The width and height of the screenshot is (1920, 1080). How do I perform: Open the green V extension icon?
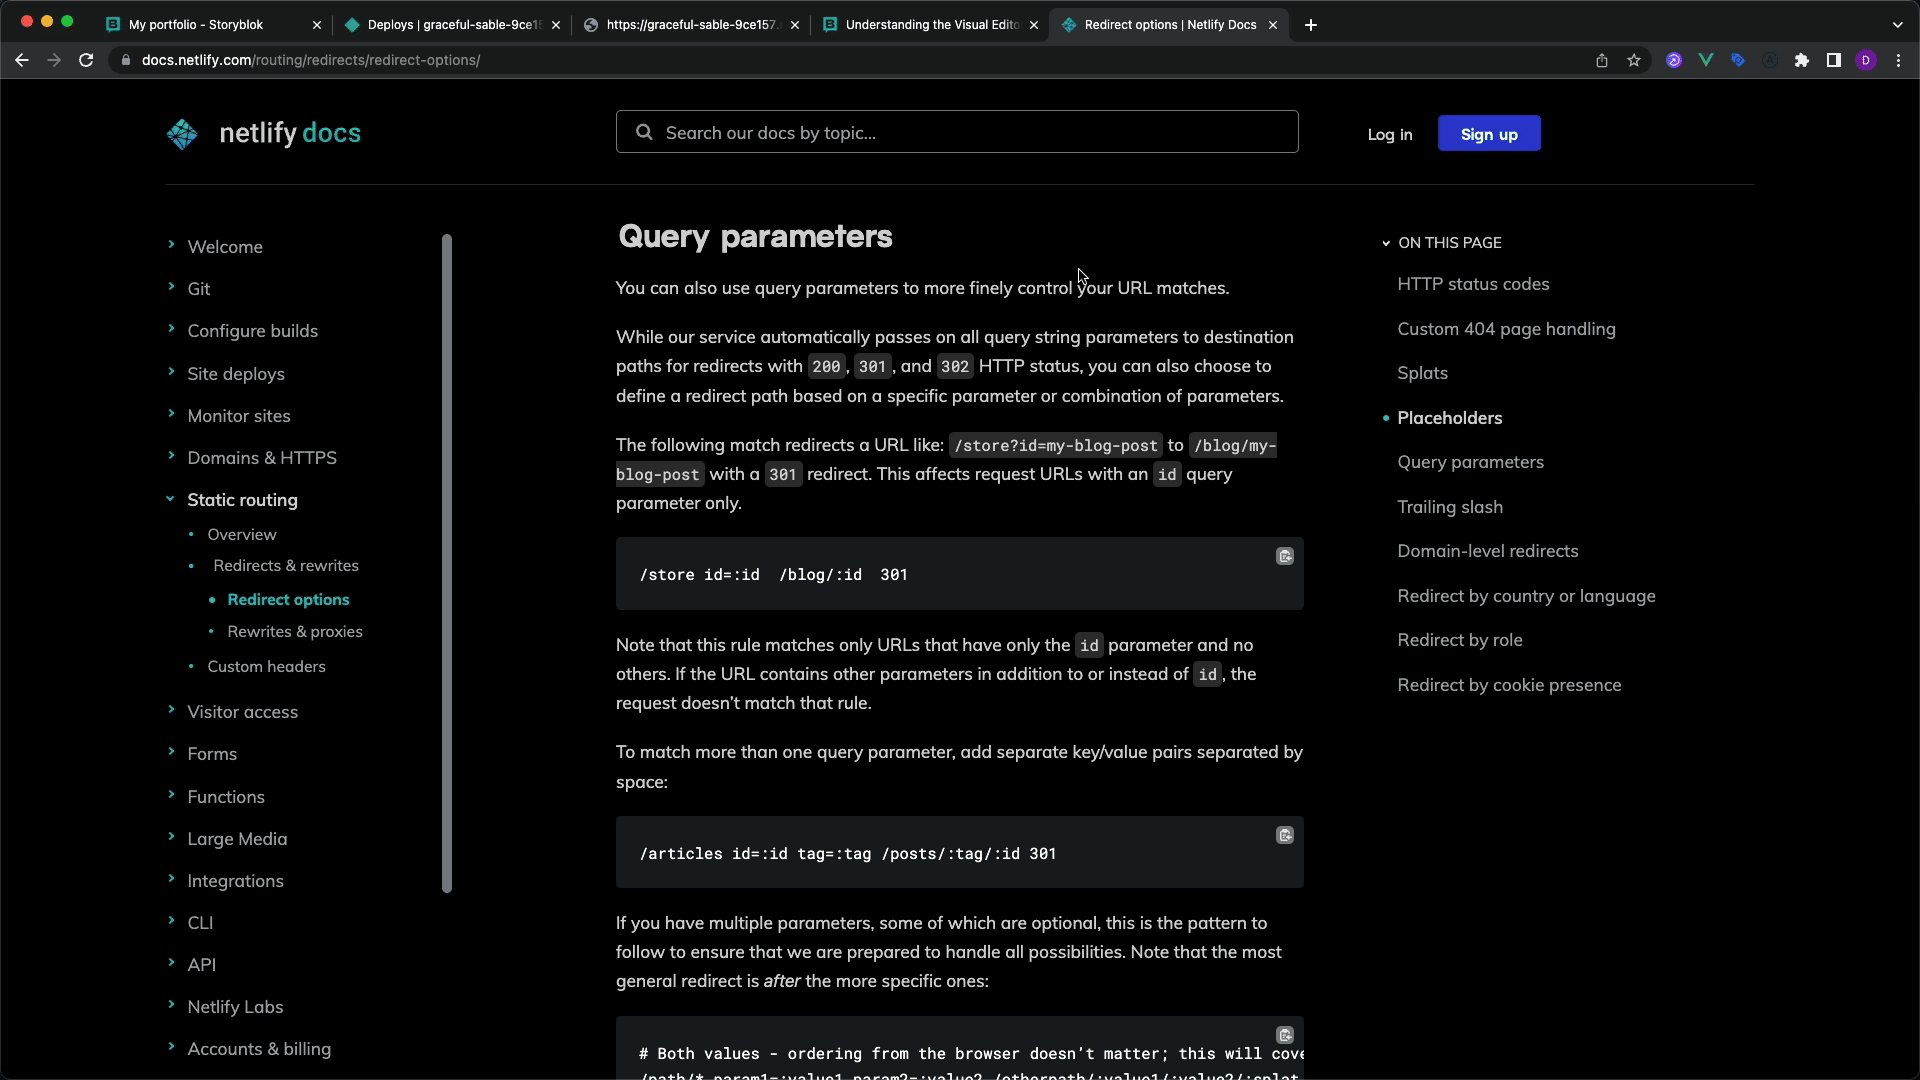(x=1706, y=60)
